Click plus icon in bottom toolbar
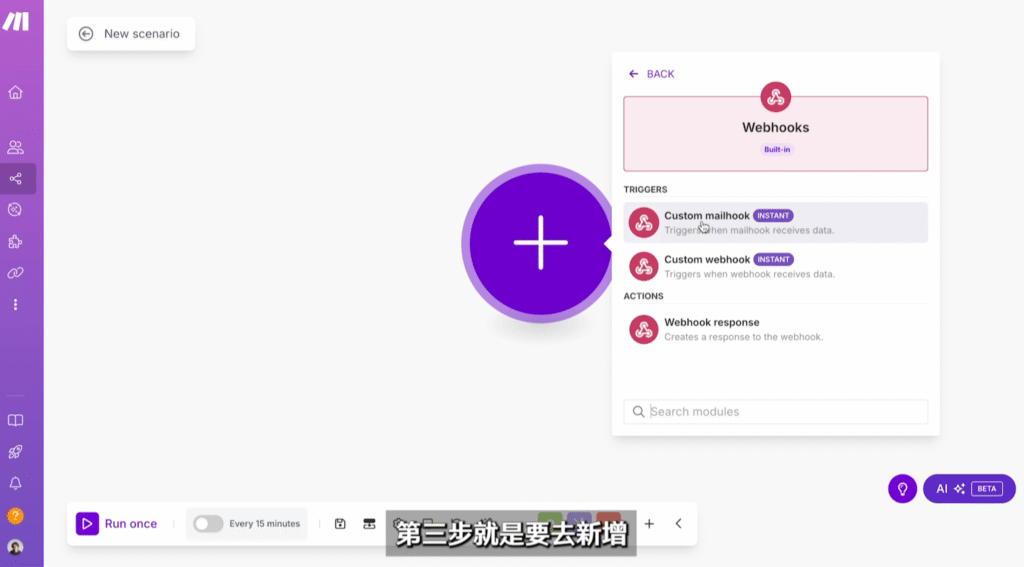This screenshot has height=567, width=1024. 649,523
